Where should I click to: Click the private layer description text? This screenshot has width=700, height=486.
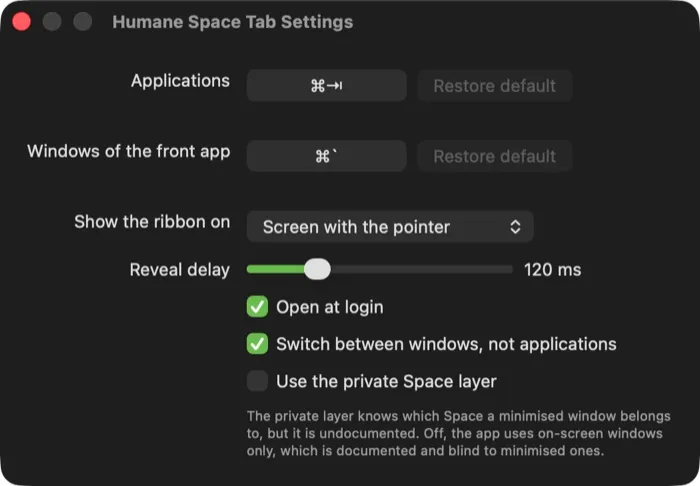[x=458, y=433]
